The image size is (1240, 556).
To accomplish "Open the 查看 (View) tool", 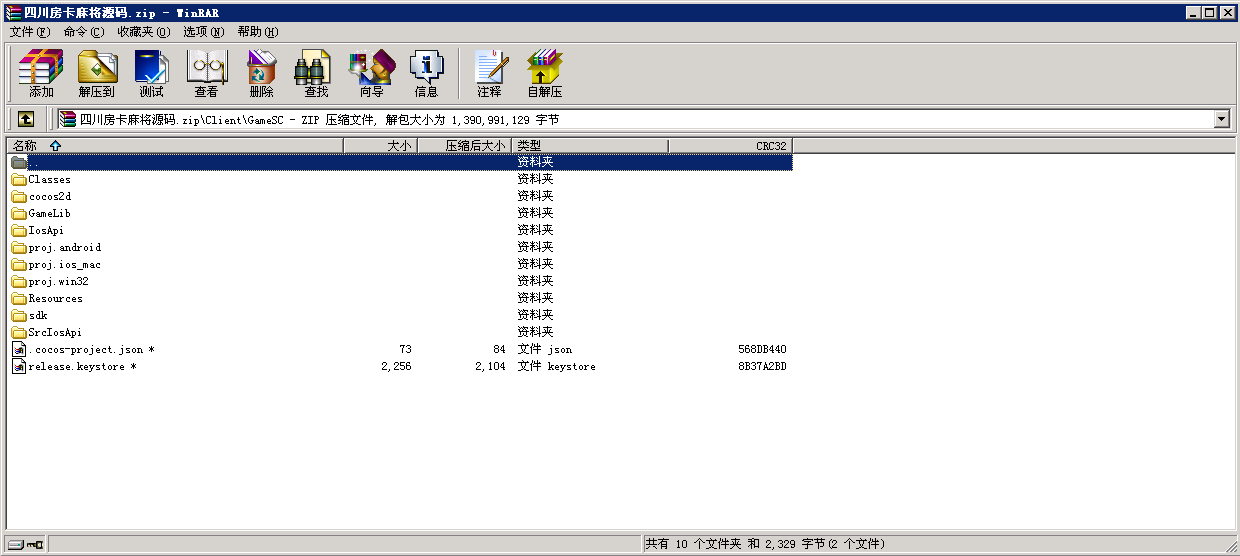I will [206, 73].
